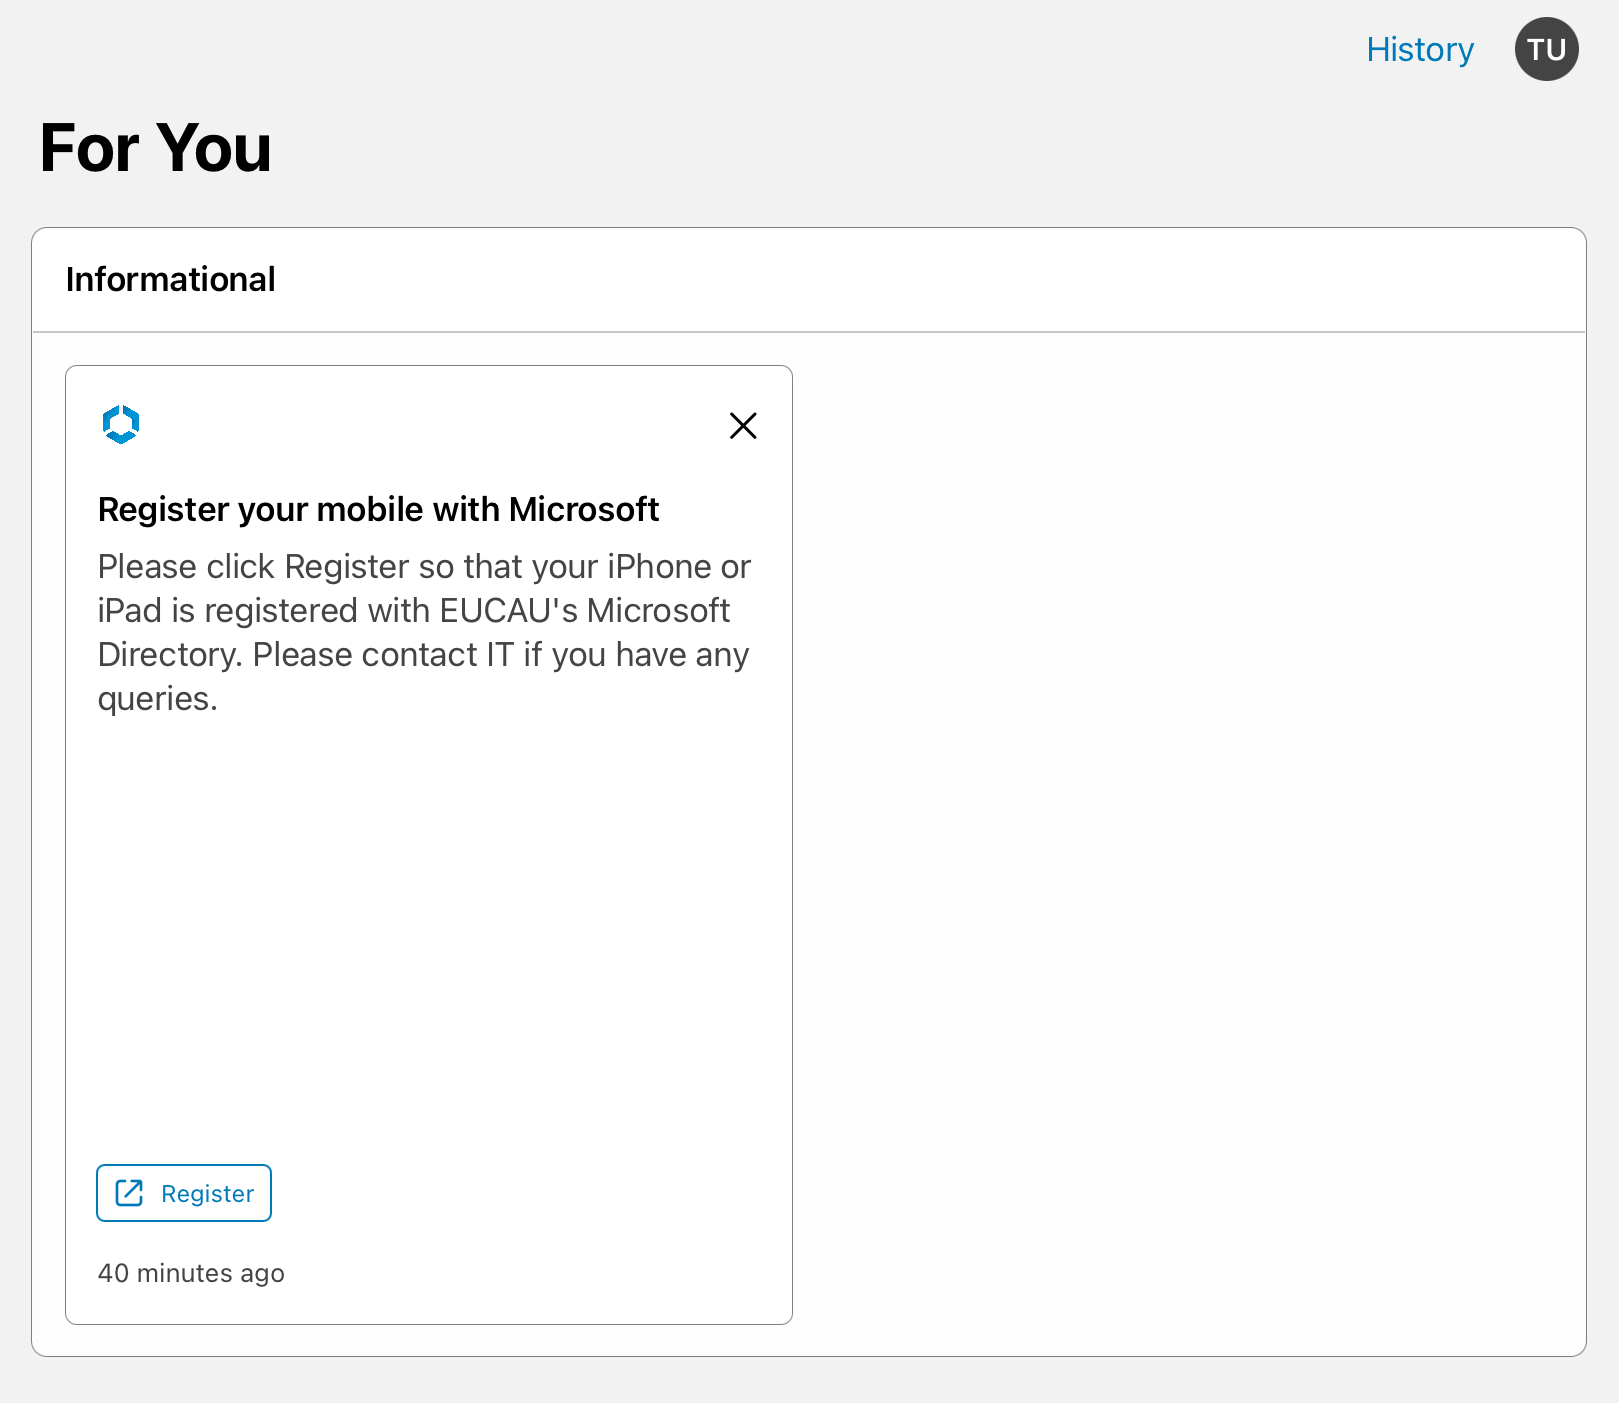Click the word 'Microsoft' in the card title
Image resolution: width=1619 pixels, height=1403 pixels.
583,510
